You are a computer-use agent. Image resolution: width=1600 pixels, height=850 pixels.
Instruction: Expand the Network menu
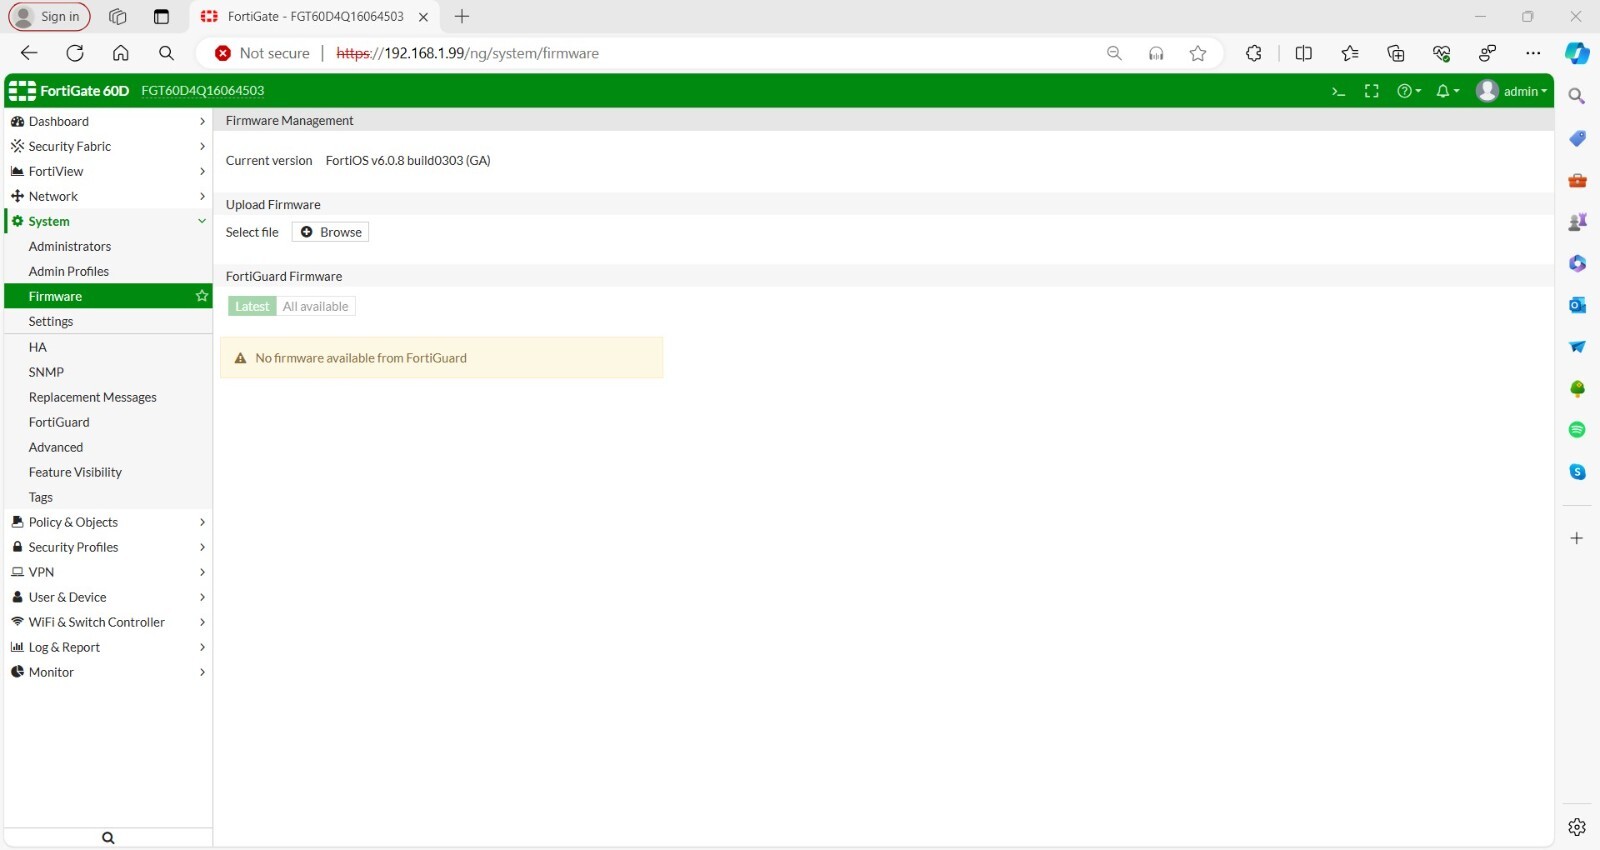[x=108, y=196]
